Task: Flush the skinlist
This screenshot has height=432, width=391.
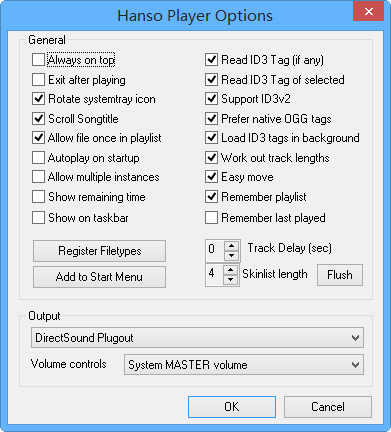Action: [340, 275]
